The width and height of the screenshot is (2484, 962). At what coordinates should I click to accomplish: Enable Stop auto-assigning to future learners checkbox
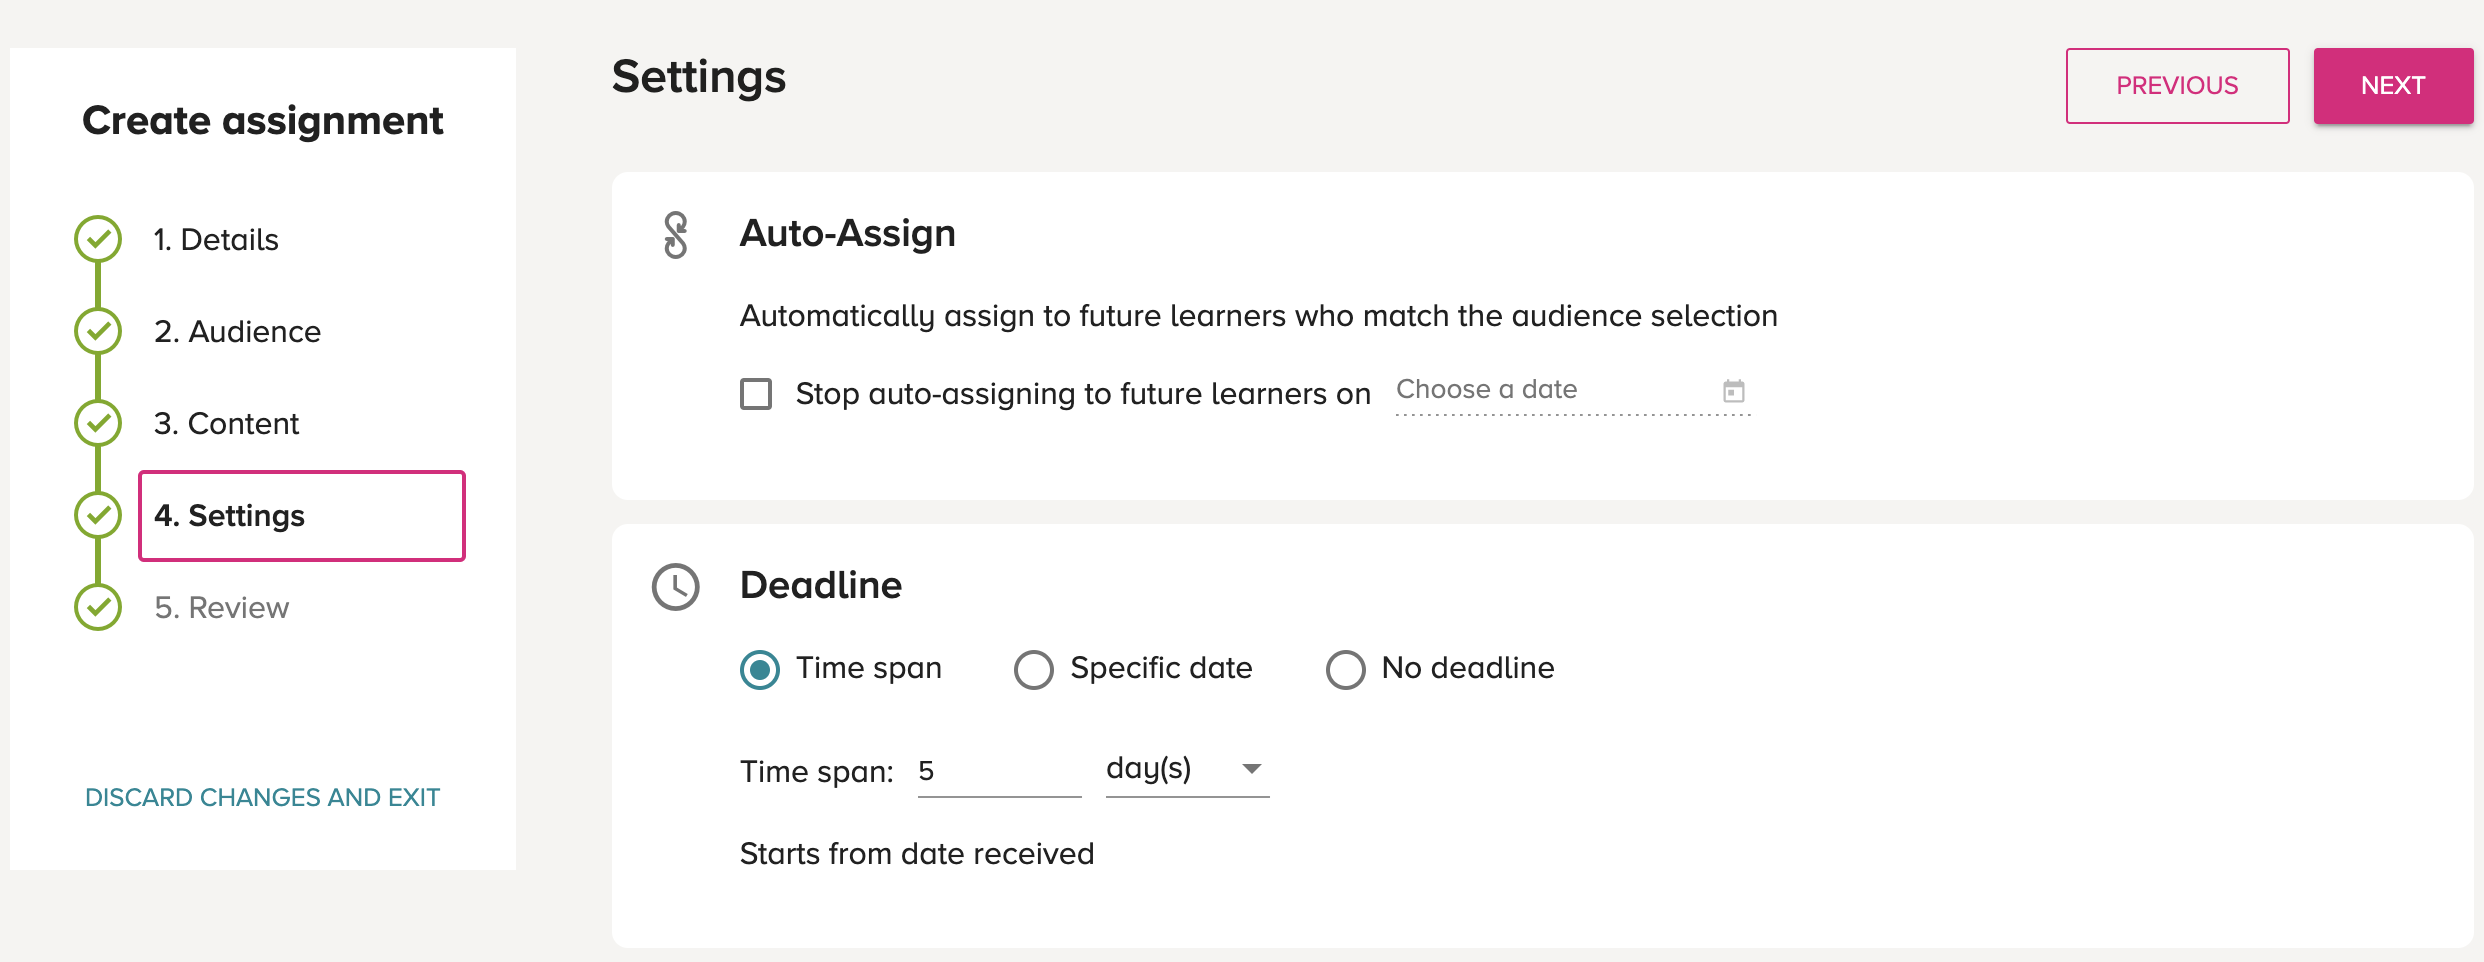pyautogui.click(x=756, y=394)
